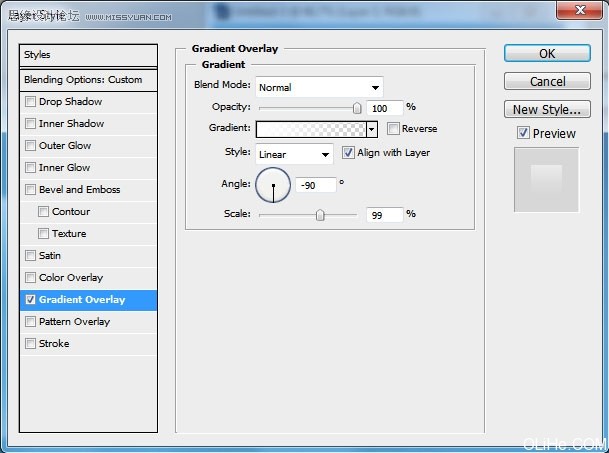Open the Style Linear dropdown
Image resolution: width=609 pixels, height=453 pixels.
294,154
